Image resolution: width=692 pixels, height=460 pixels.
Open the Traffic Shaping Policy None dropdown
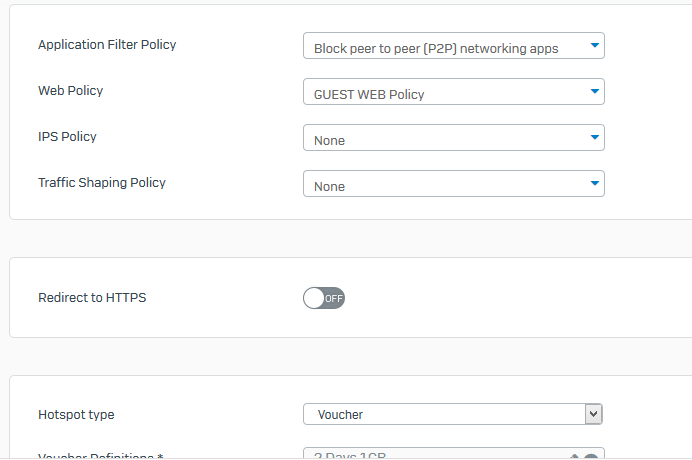tap(454, 184)
